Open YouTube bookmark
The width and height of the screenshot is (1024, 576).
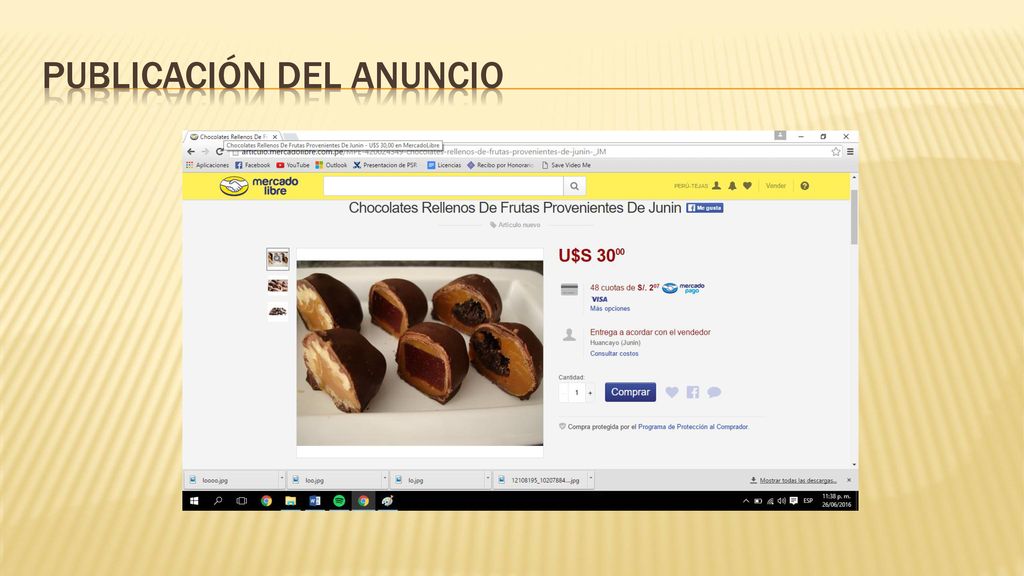pos(293,165)
